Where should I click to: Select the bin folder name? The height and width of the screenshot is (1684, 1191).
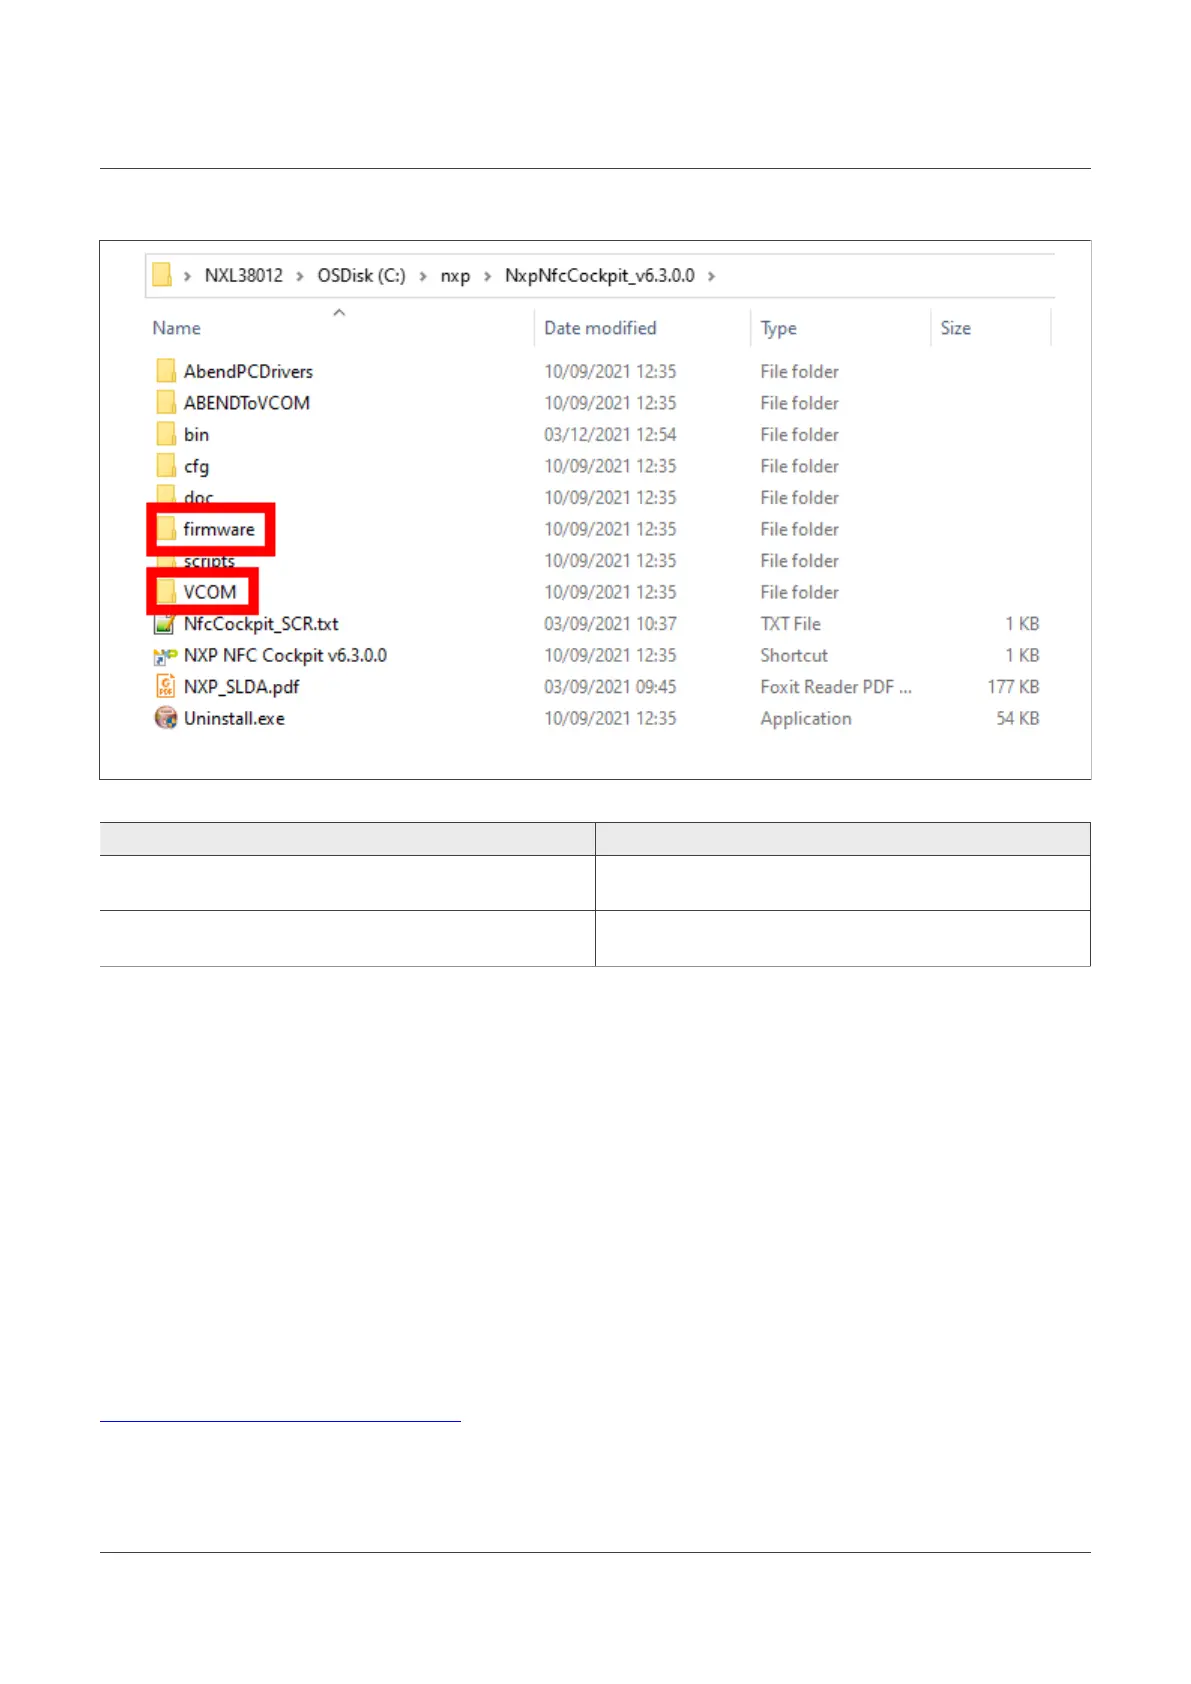(x=196, y=434)
